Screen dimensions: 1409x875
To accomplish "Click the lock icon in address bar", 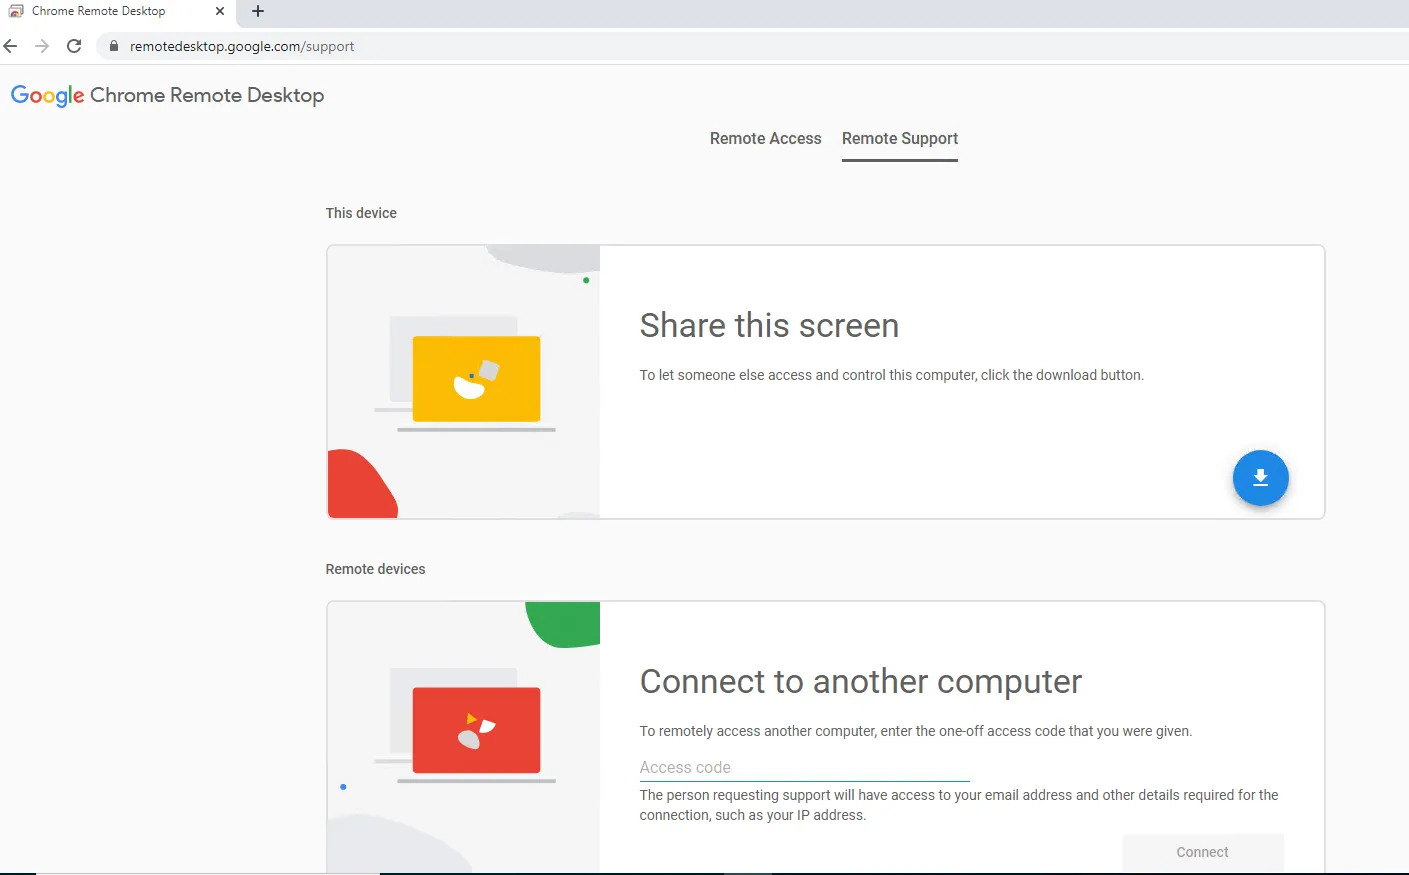I will (x=113, y=46).
